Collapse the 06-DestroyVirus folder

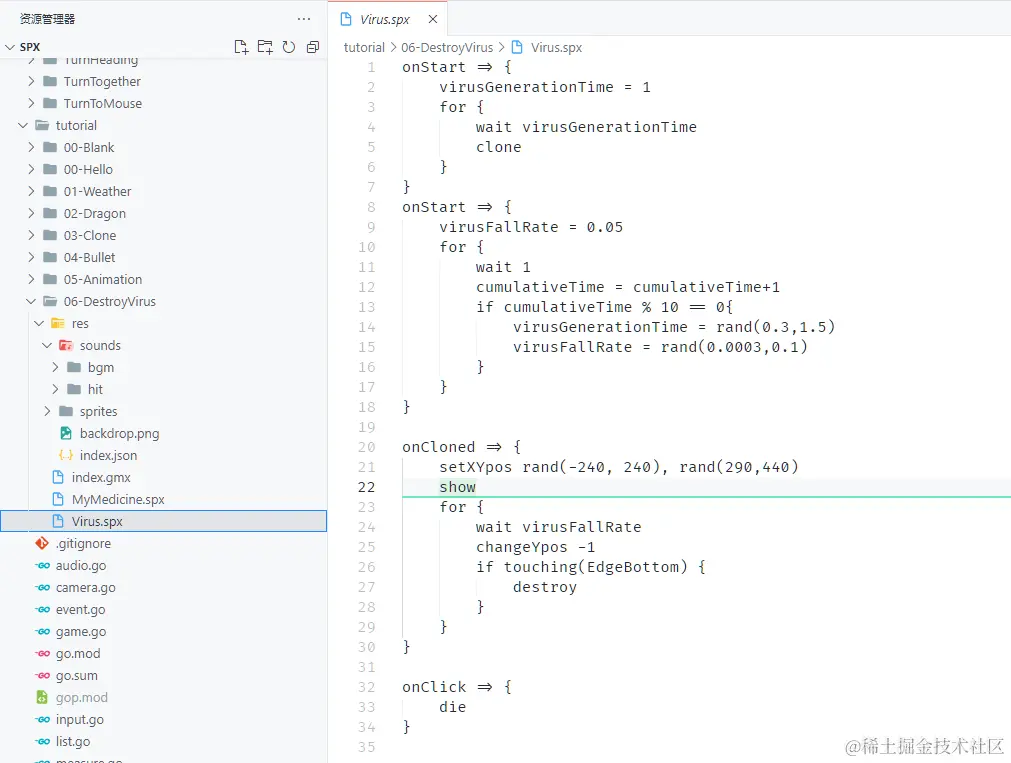coord(31,301)
